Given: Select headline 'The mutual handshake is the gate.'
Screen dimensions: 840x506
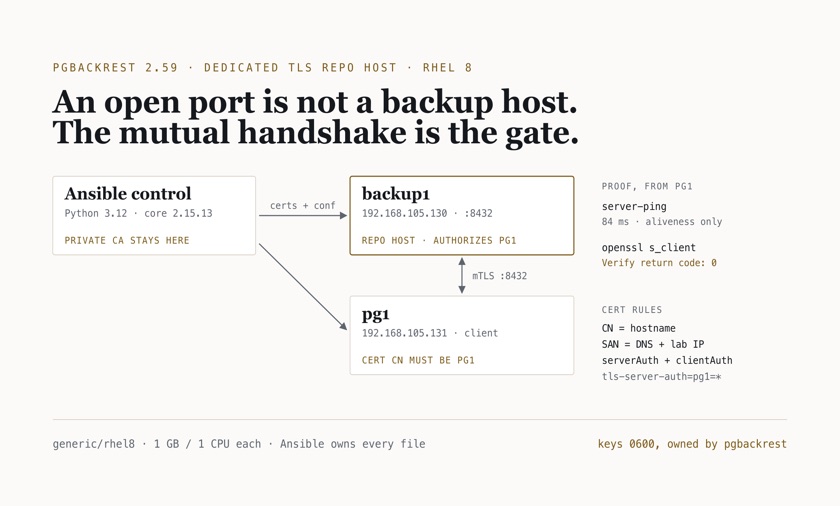Looking at the screenshot, I should click(316, 132).
